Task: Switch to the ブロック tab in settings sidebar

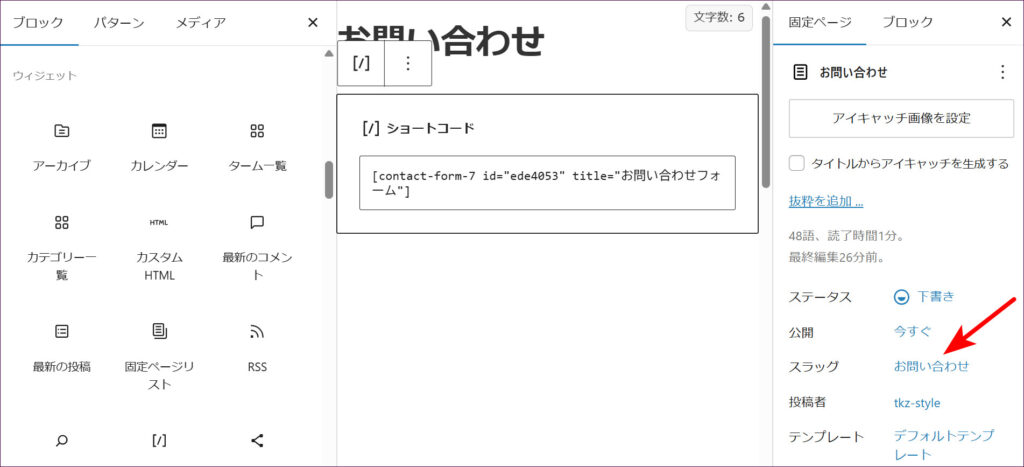Action: 908,22
